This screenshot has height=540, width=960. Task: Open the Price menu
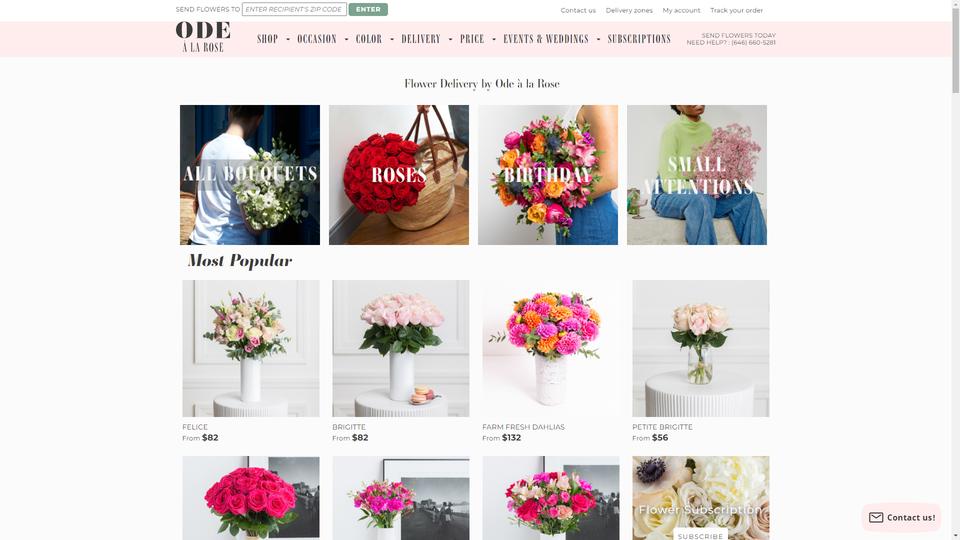click(472, 39)
